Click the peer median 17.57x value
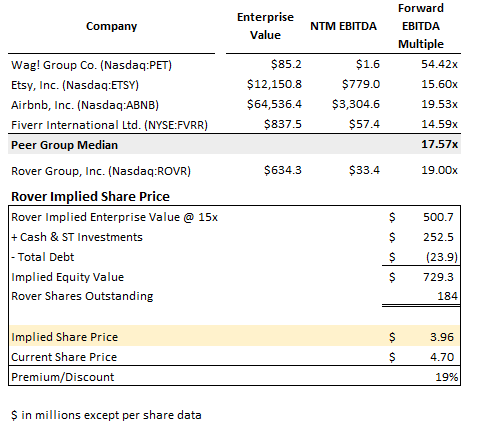The image size is (482, 433). pos(440,144)
